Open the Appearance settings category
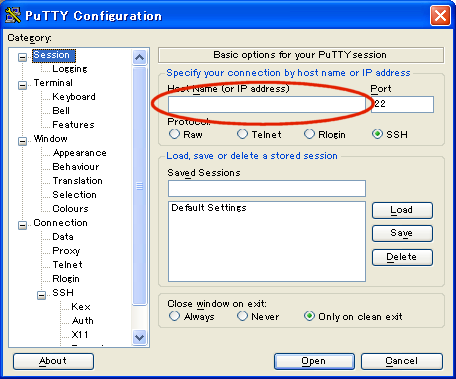The image size is (456, 379). point(79,153)
